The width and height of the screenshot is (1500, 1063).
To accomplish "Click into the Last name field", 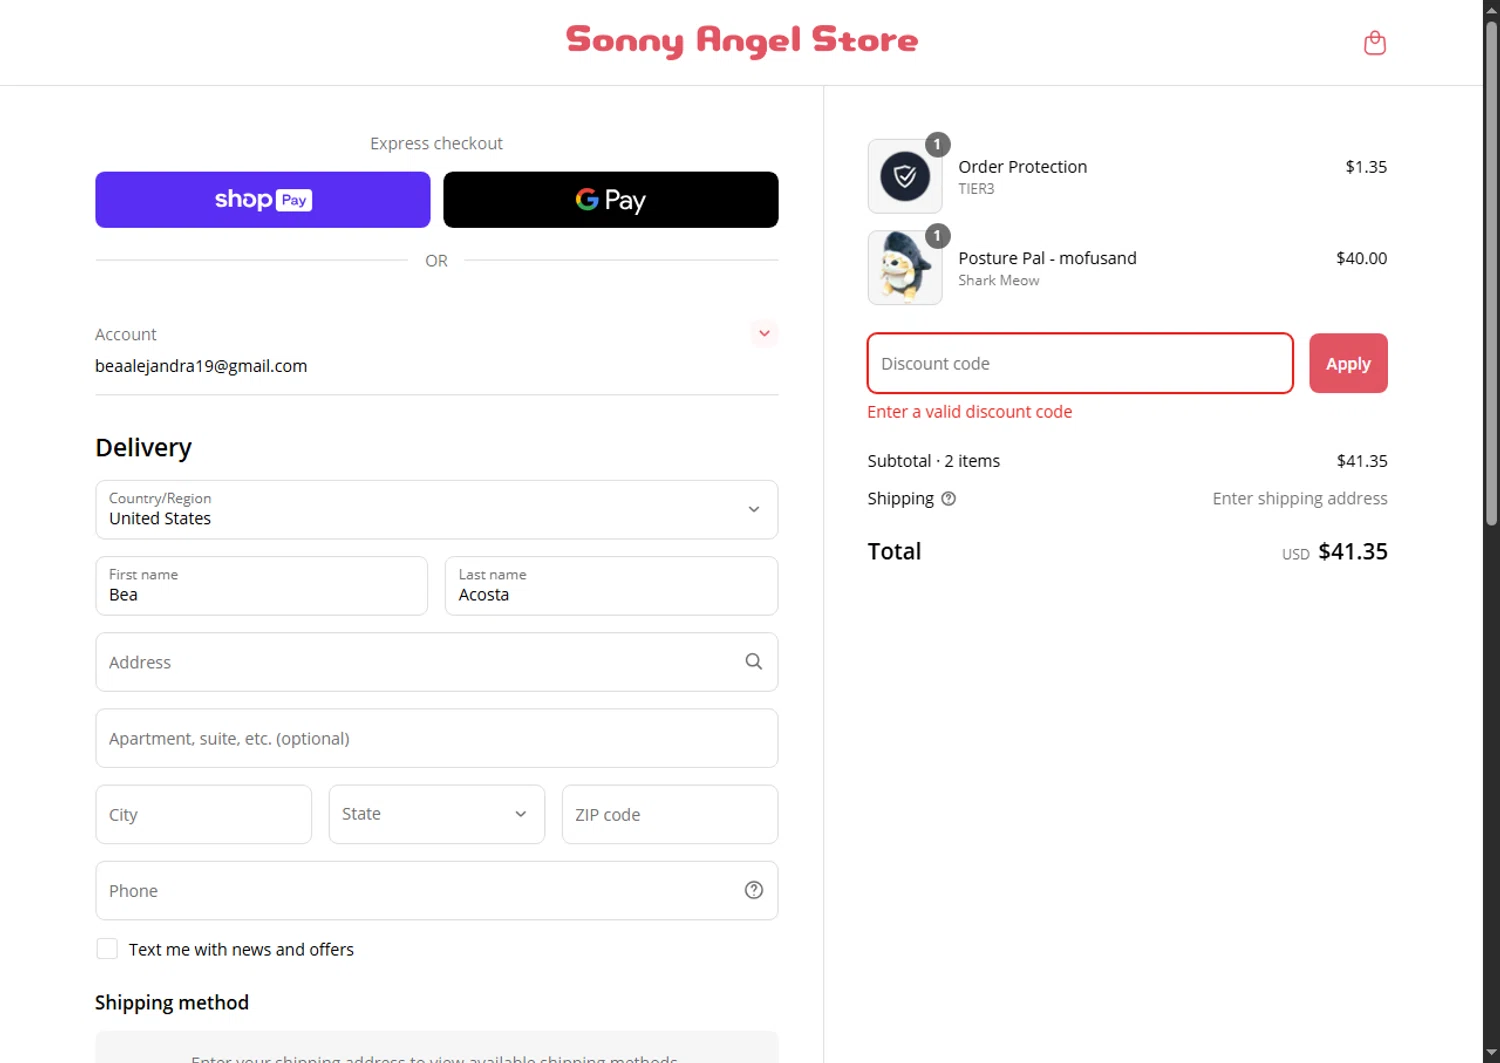I will [611, 586].
